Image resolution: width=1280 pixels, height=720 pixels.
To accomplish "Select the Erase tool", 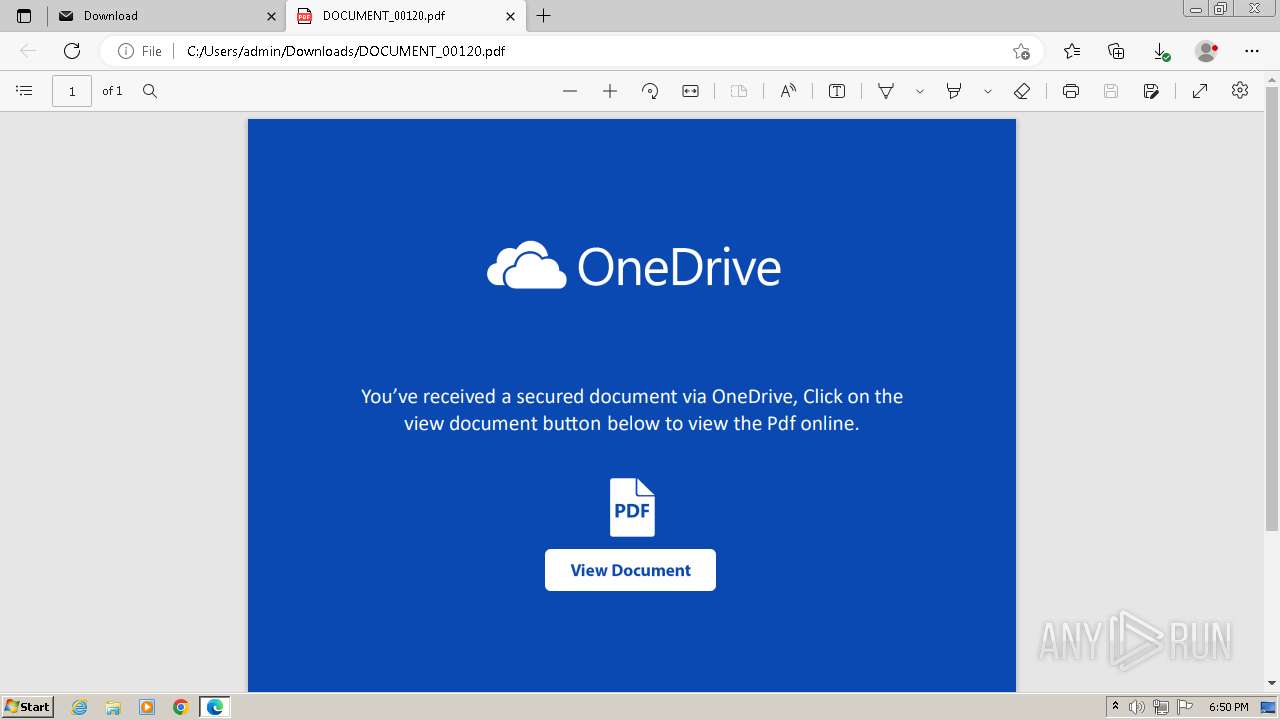I will coord(1022,91).
